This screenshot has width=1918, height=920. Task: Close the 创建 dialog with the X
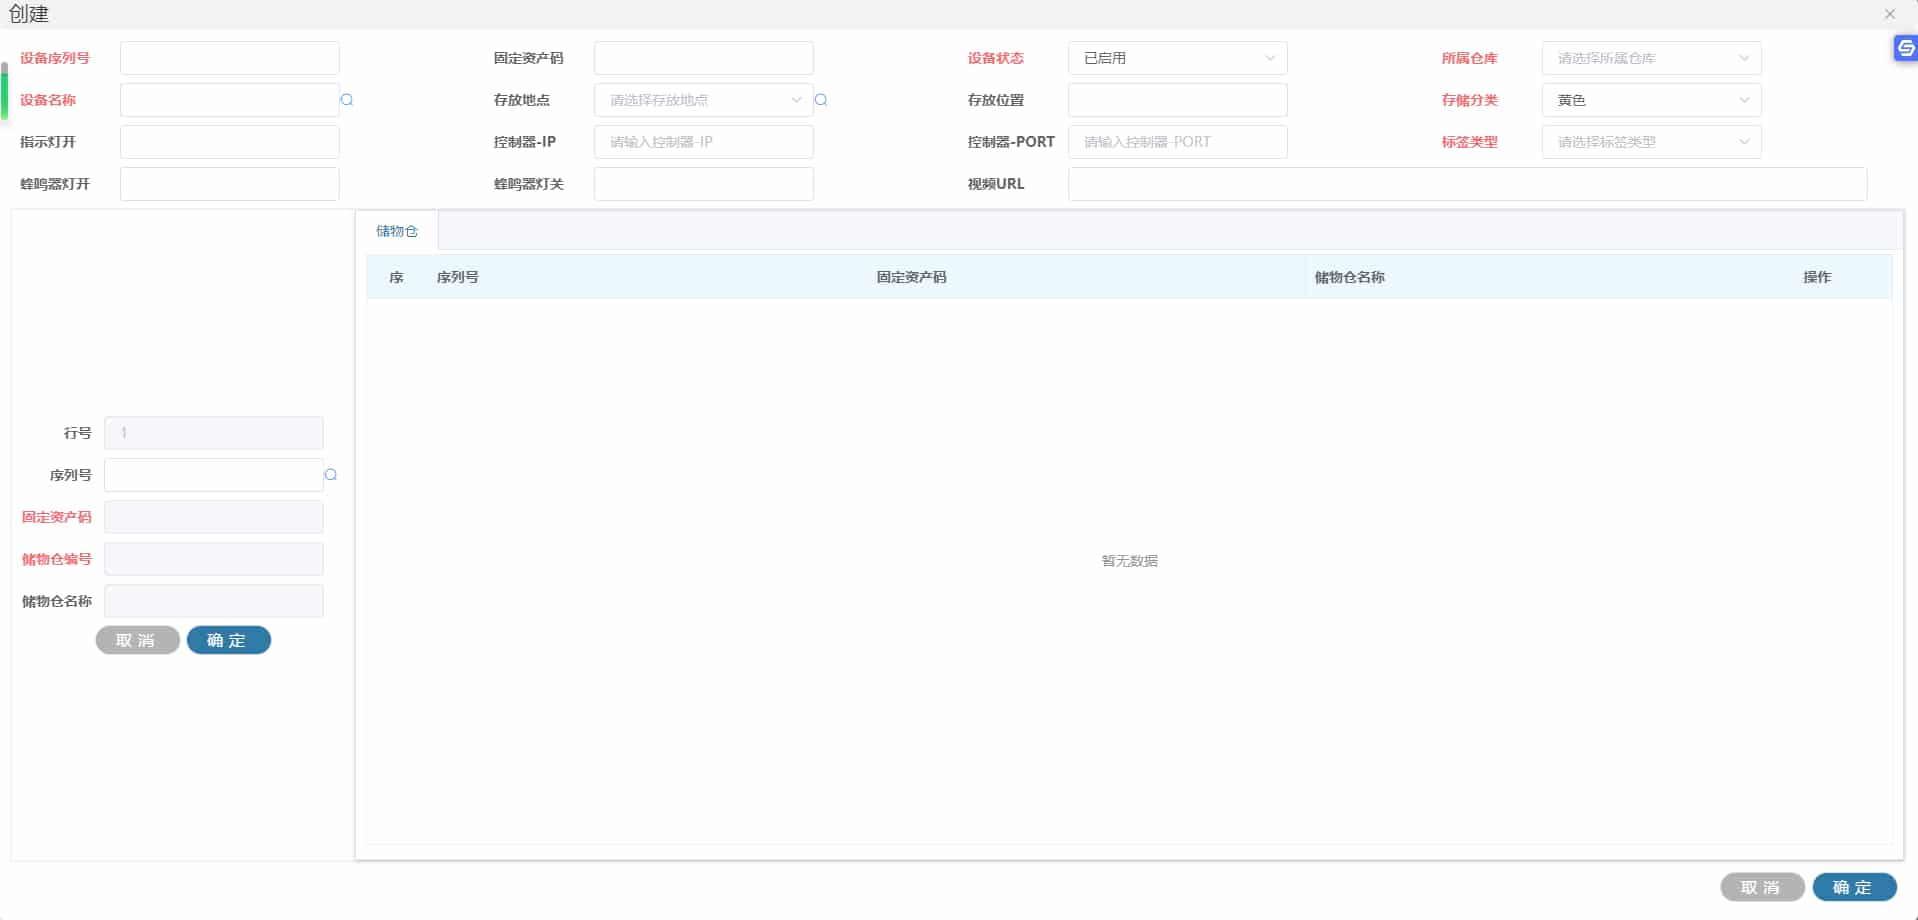pos(1890,14)
